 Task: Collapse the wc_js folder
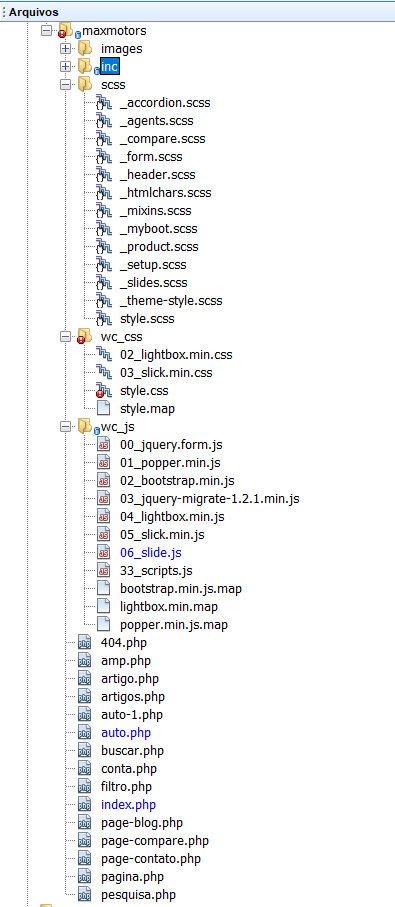[x=65, y=427]
